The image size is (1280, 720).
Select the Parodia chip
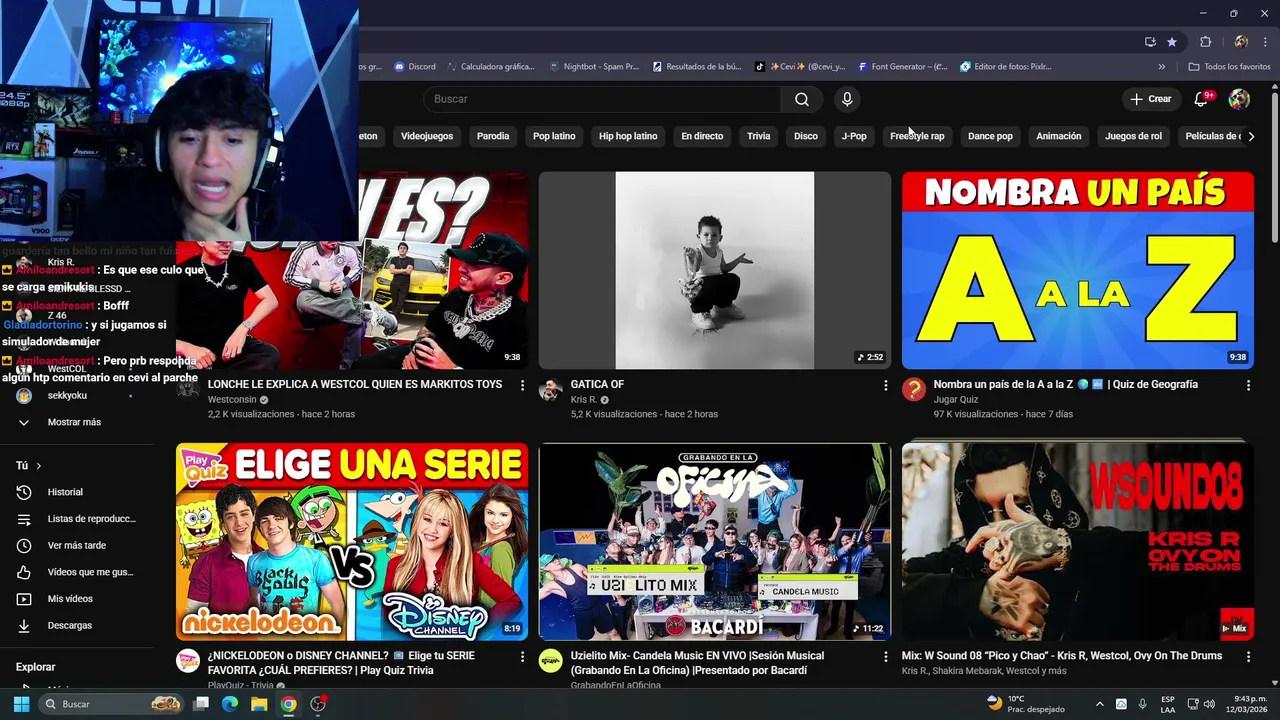493,136
